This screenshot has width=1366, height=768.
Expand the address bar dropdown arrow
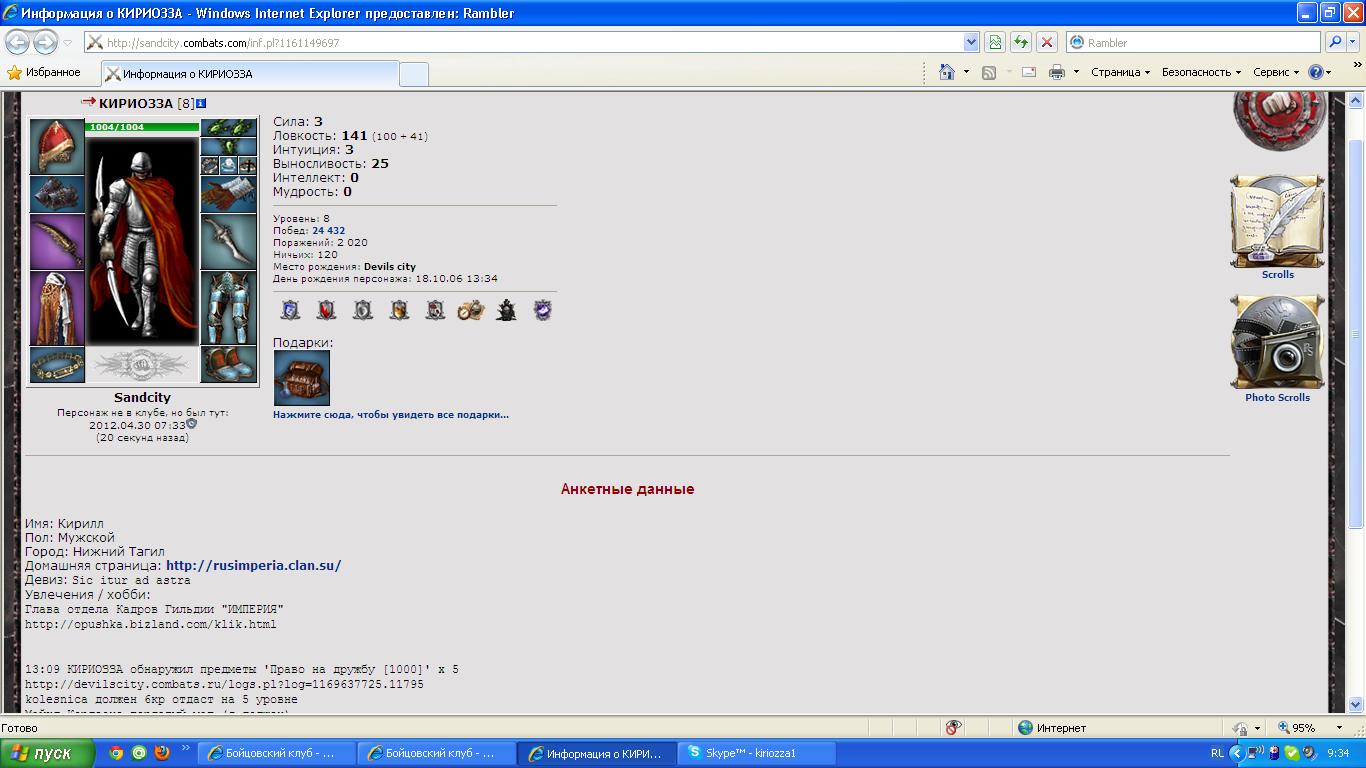tap(971, 43)
